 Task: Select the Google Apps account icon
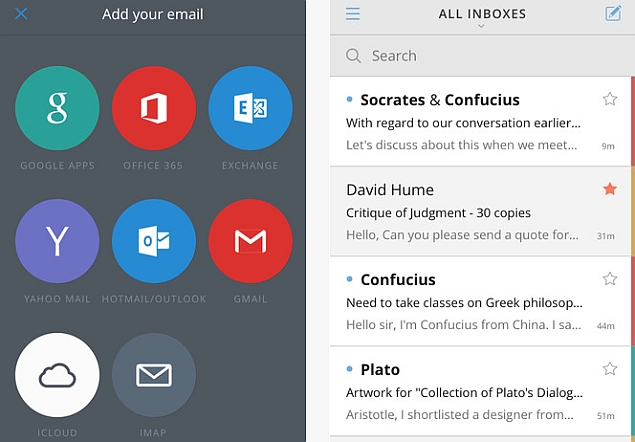pyautogui.click(x=57, y=108)
